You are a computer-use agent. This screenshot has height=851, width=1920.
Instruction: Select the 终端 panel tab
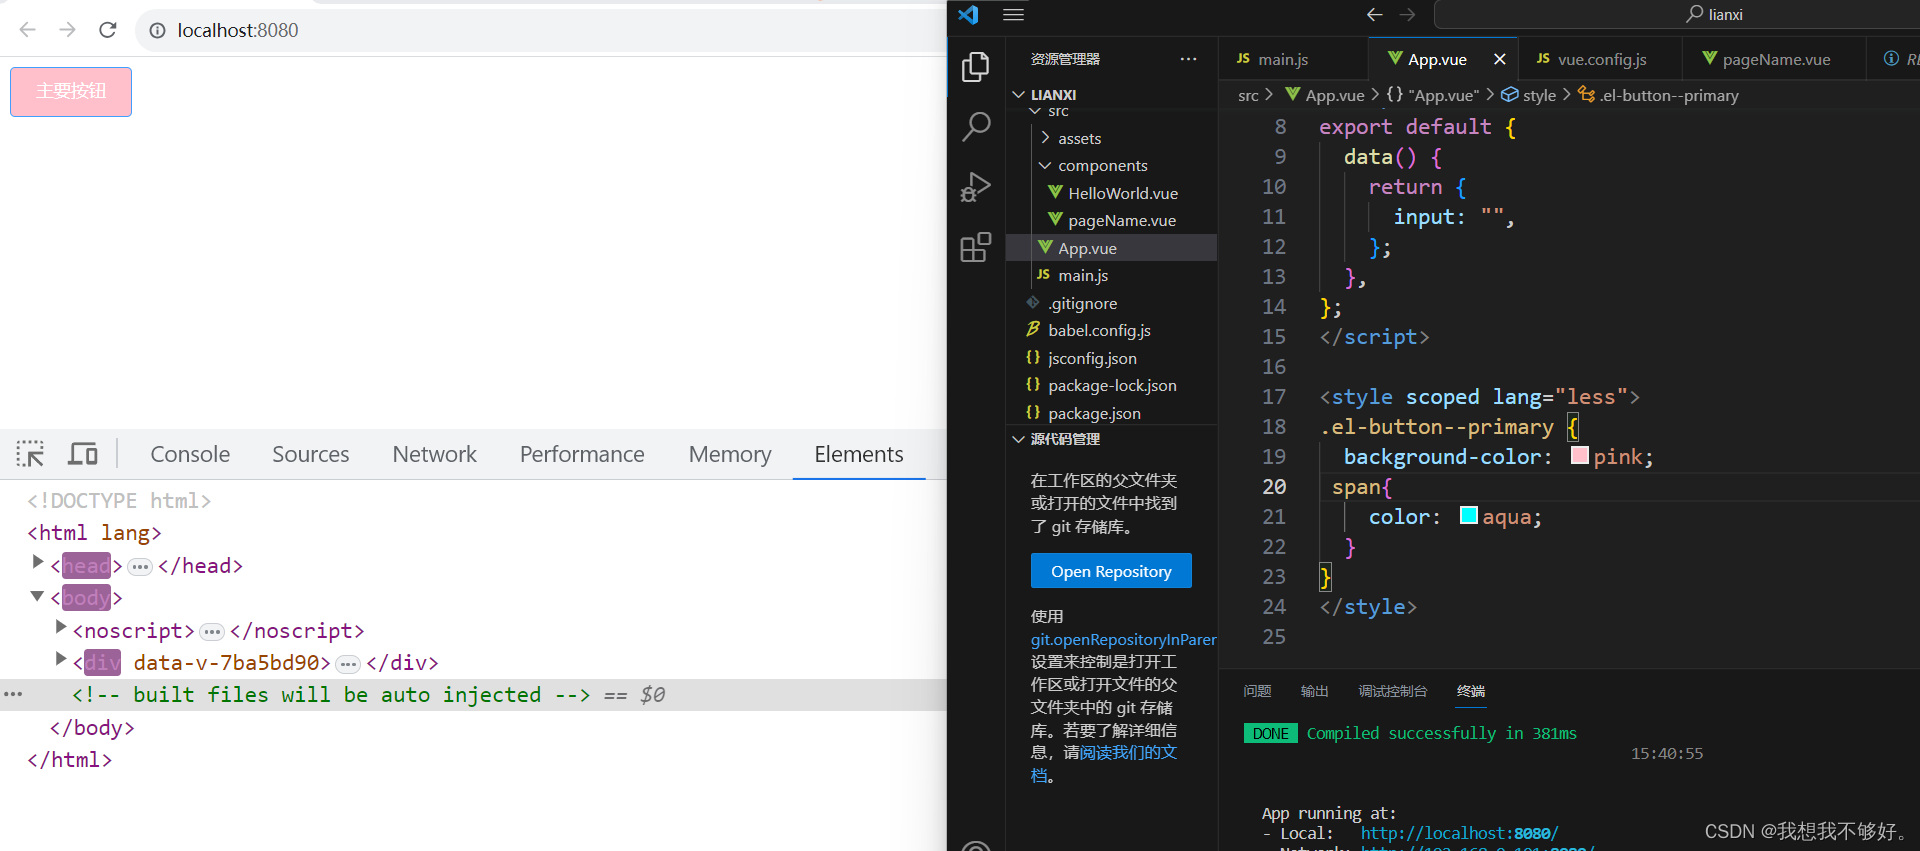coord(1471,691)
